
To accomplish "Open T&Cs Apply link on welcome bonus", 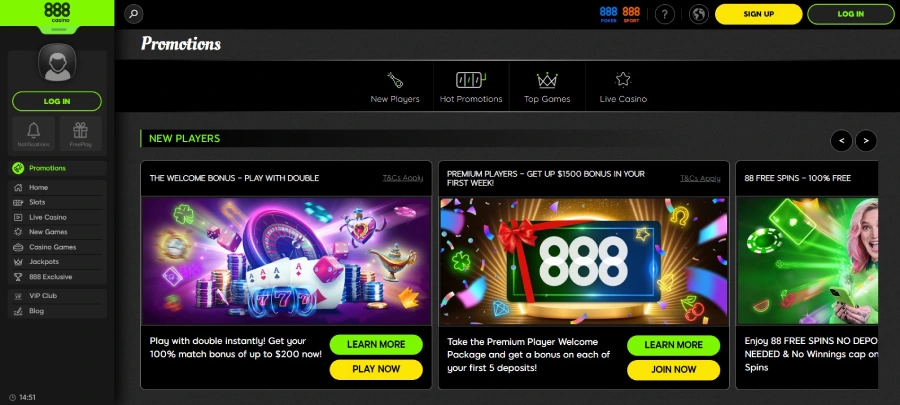I will [x=403, y=178].
